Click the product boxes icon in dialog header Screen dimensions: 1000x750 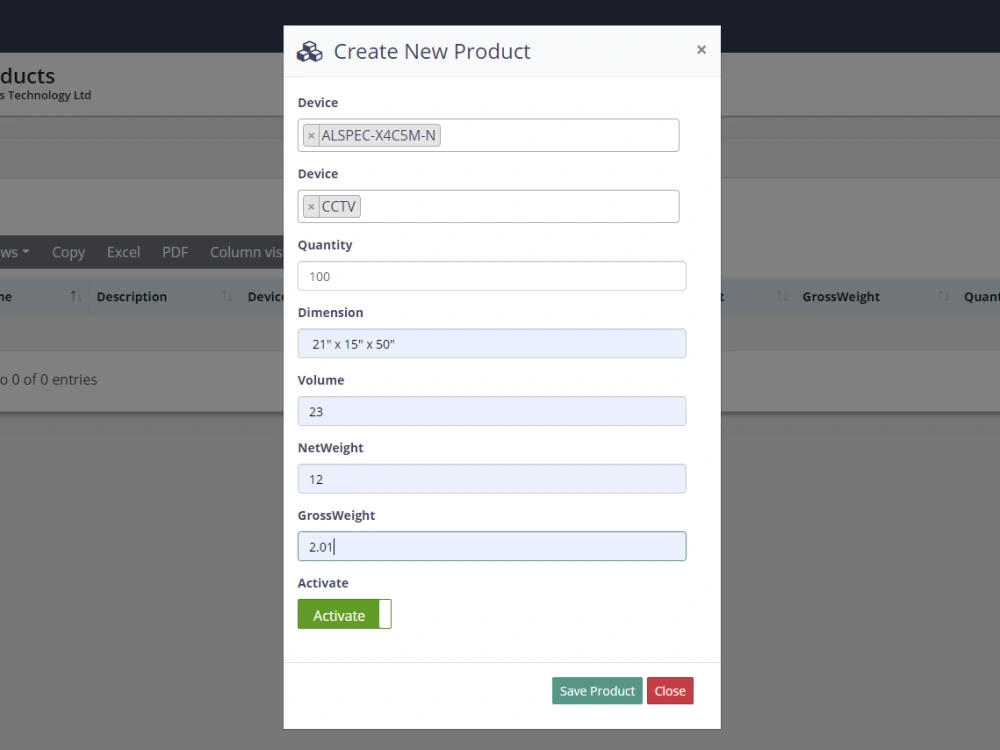coord(310,52)
